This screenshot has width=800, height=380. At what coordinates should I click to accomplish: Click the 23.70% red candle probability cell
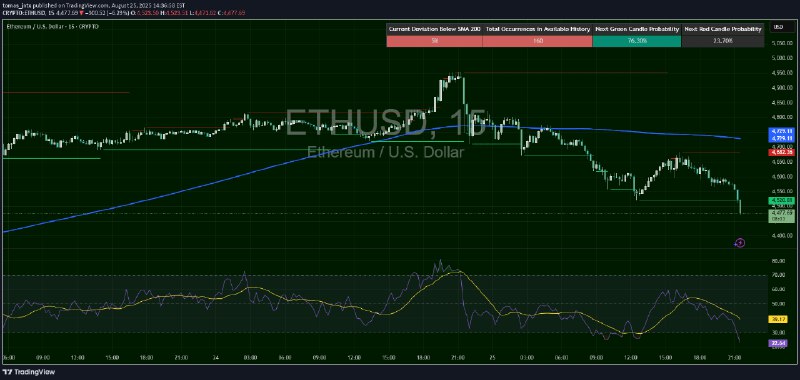click(x=723, y=41)
